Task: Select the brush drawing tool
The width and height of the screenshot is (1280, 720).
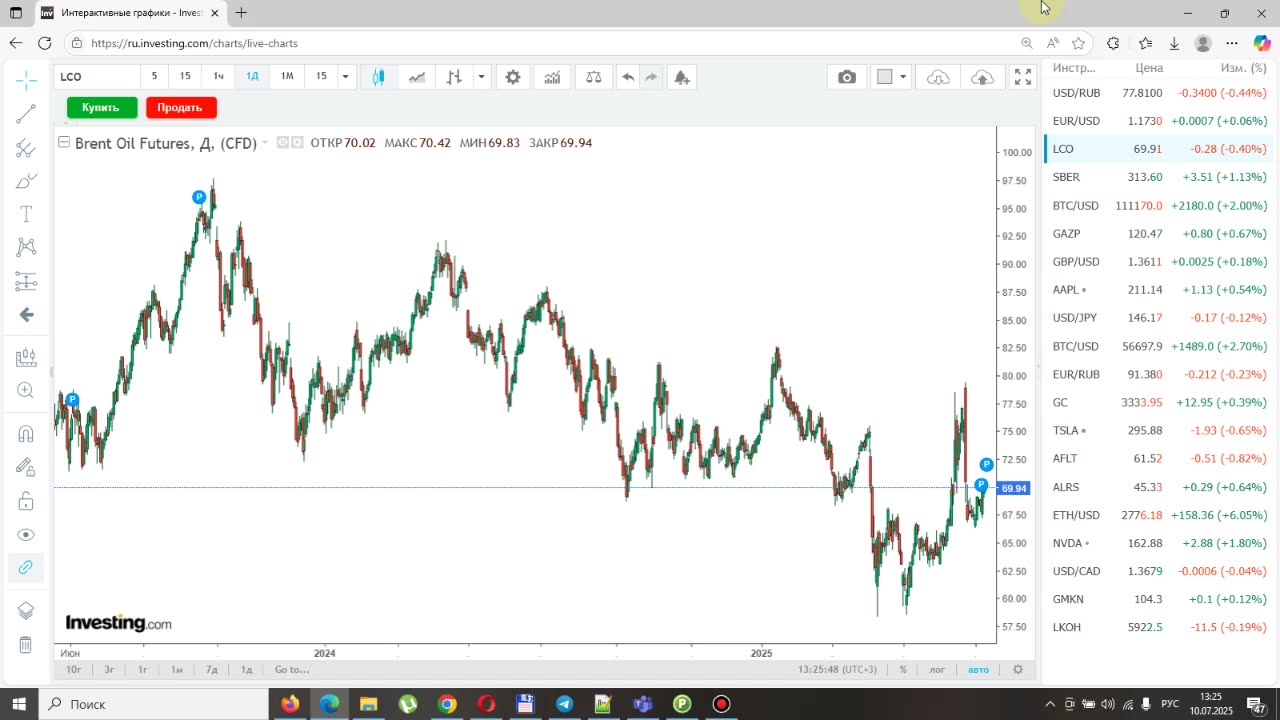Action: [x=26, y=181]
